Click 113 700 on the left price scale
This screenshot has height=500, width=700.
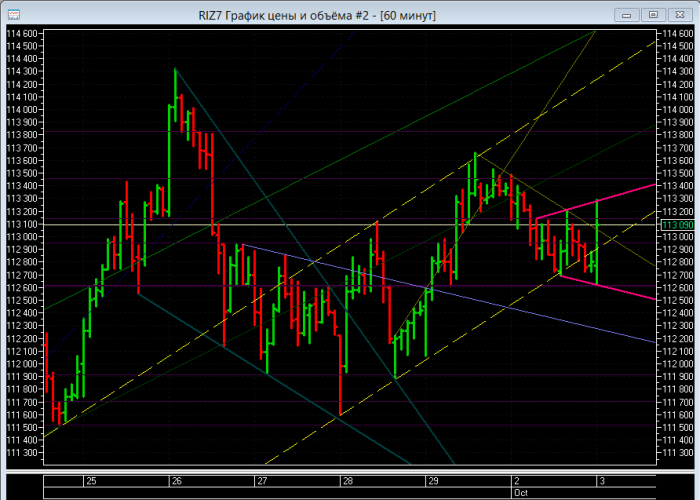click(x=22, y=148)
